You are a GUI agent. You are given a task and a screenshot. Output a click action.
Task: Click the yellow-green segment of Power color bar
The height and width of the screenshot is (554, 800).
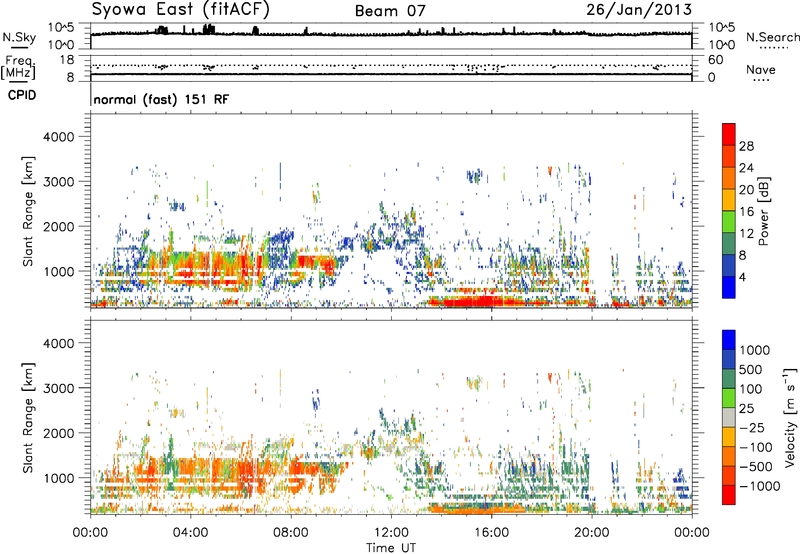click(x=729, y=221)
